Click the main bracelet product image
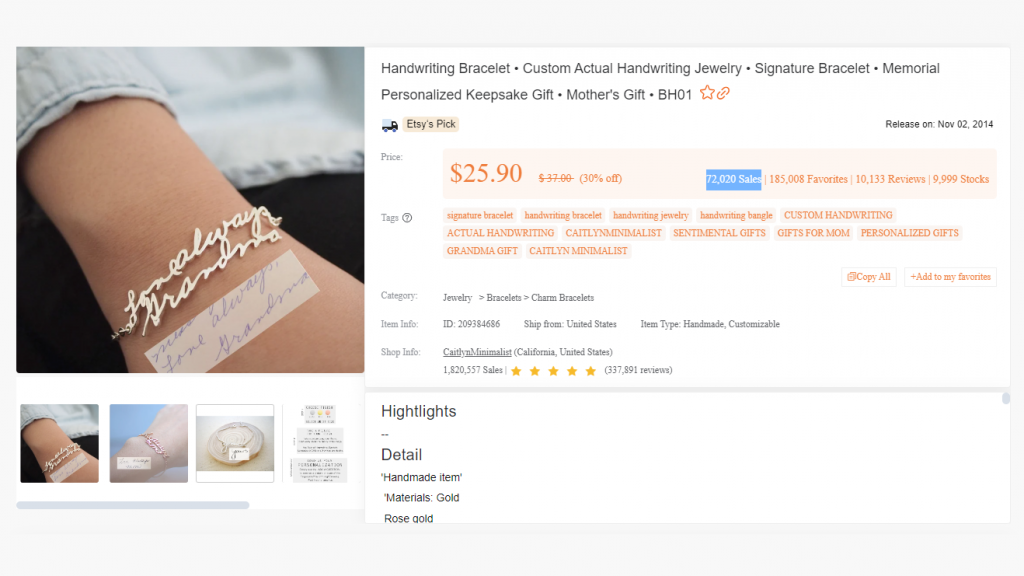The image size is (1024, 576). pos(190,210)
